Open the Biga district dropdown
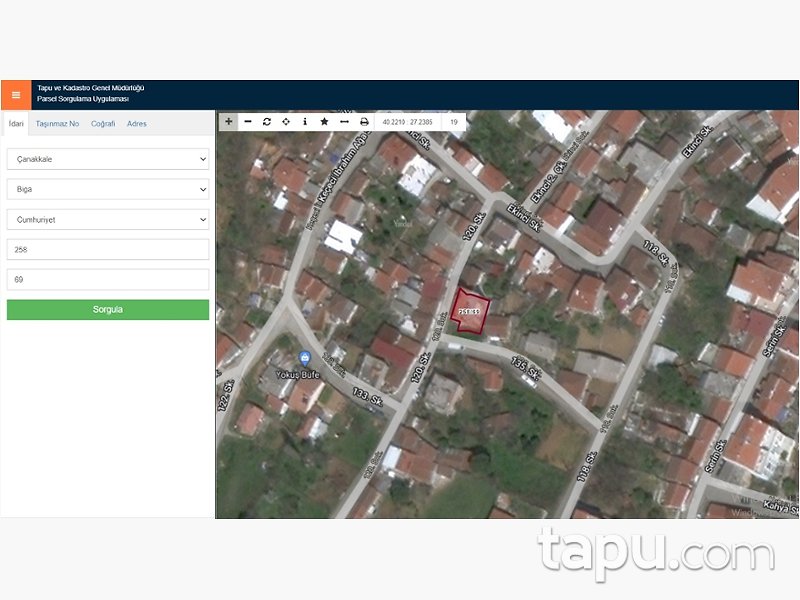Viewport: 800px width, 600px height. coord(108,189)
